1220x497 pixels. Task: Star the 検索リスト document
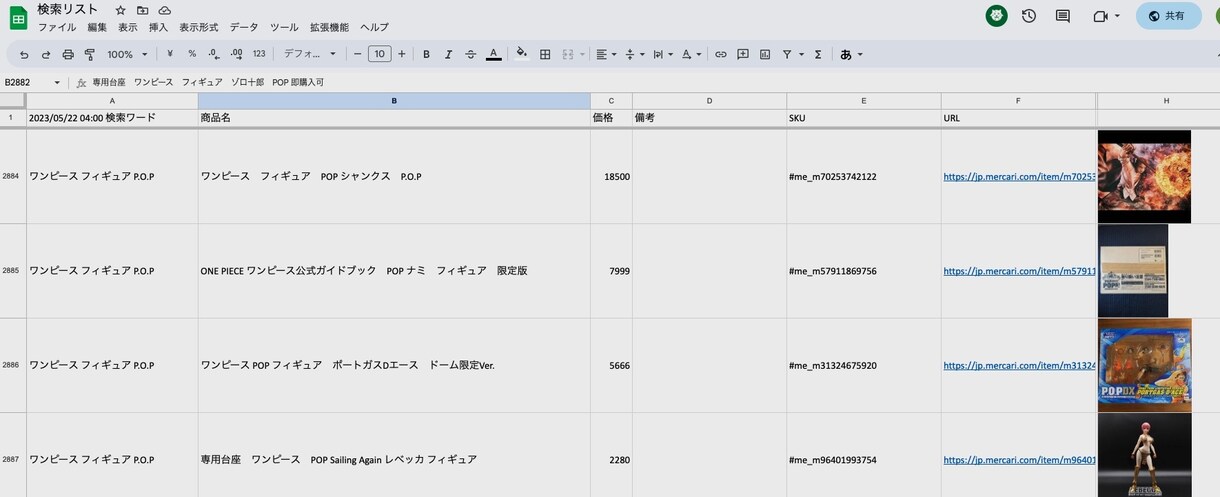click(121, 10)
